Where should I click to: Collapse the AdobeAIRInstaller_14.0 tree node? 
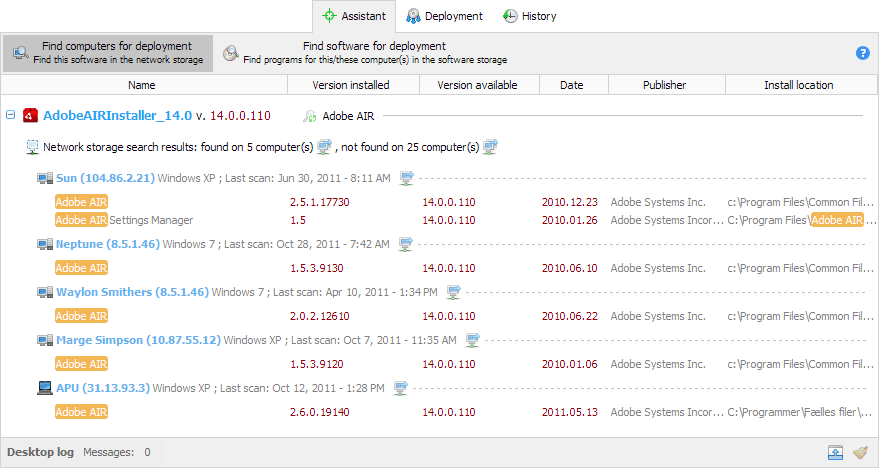(x=10, y=115)
